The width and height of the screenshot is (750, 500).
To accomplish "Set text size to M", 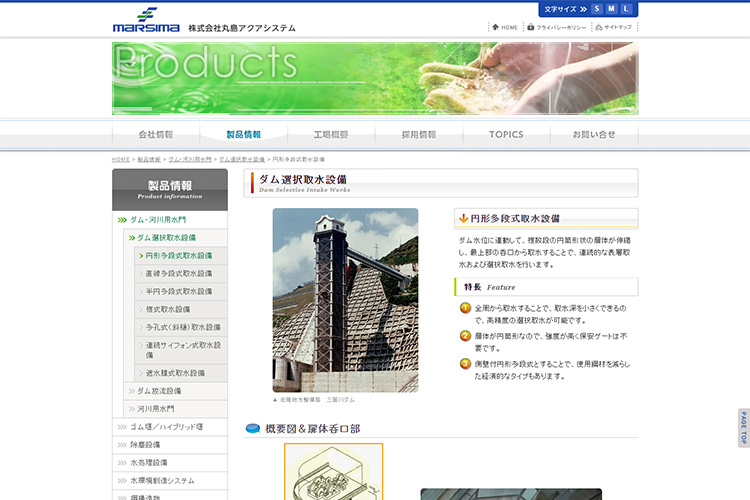I will click(x=611, y=9).
